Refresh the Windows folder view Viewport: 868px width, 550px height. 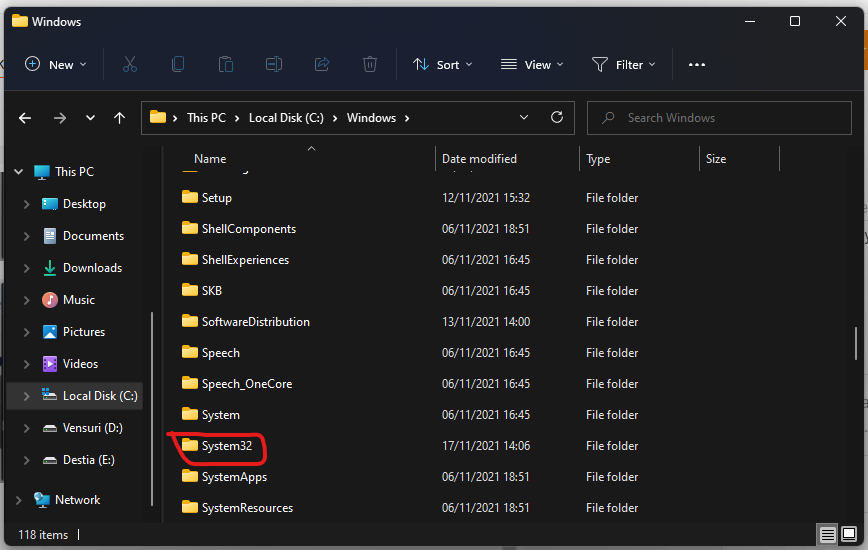tap(557, 117)
